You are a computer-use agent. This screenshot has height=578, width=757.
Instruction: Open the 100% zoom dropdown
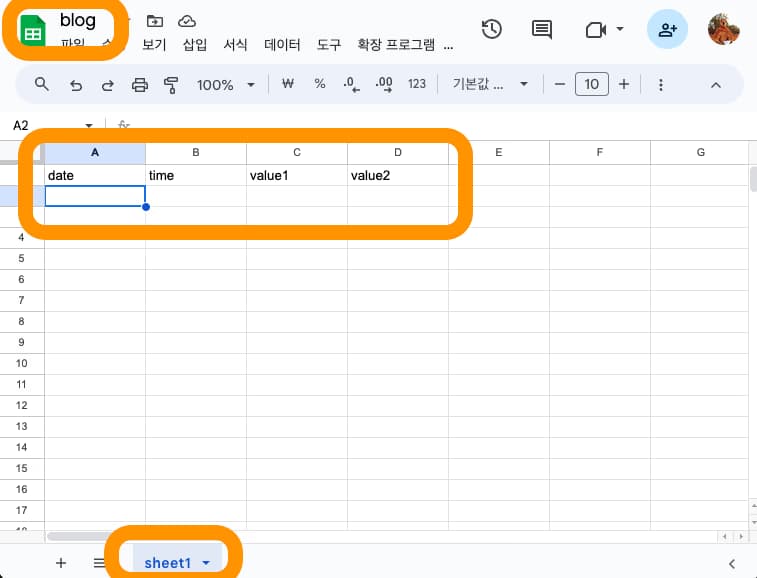coord(224,85)
